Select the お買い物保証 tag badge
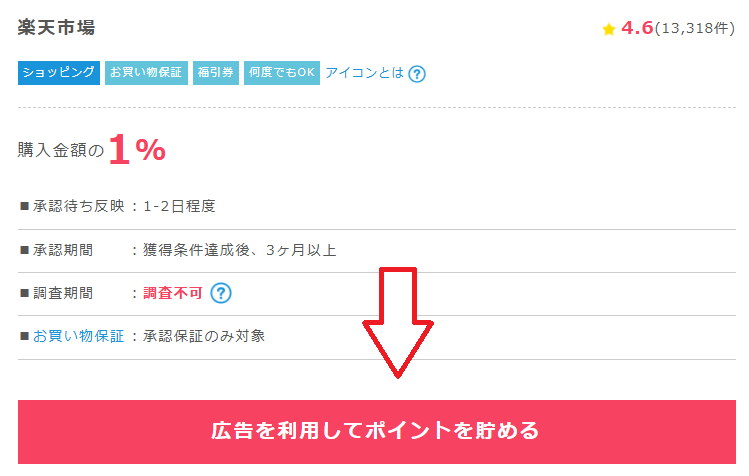This screenshot has height=476, width=749. pyautogui.click(x=146, y=73)
